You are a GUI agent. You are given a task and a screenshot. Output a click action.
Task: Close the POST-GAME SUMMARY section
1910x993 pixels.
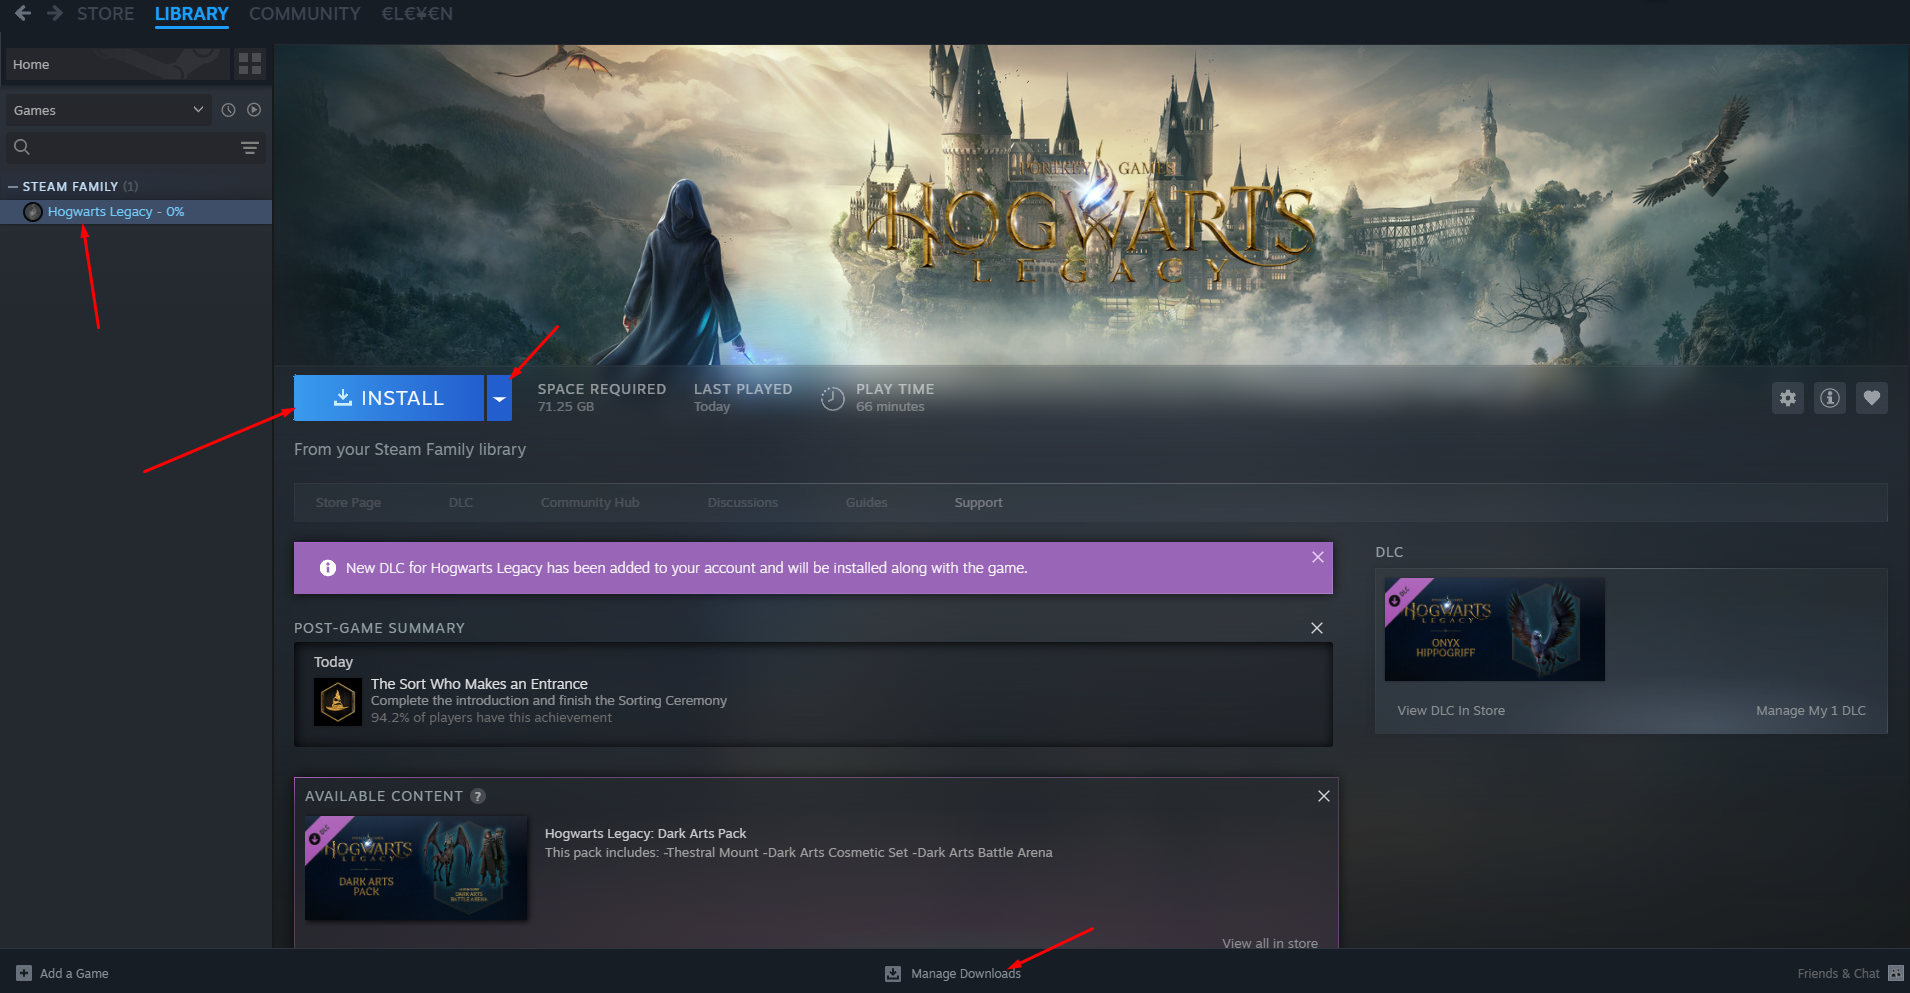(x=1317, y=628)
